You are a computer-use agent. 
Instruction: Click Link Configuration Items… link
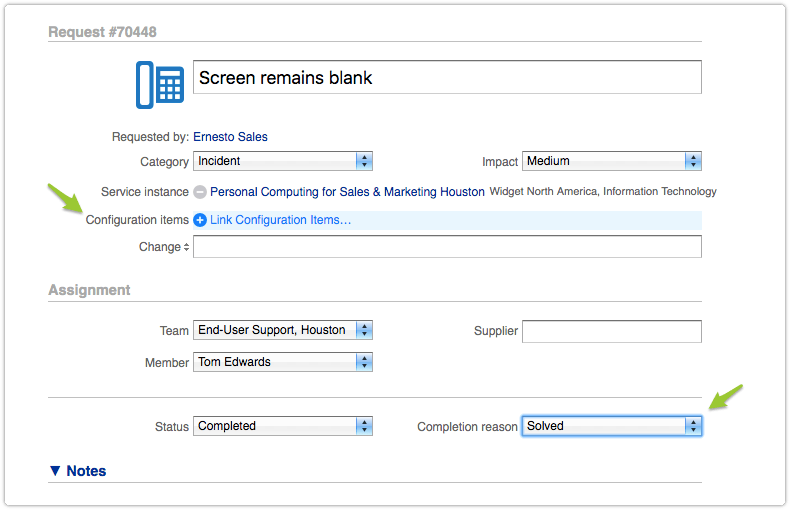[x=281, y=220]
